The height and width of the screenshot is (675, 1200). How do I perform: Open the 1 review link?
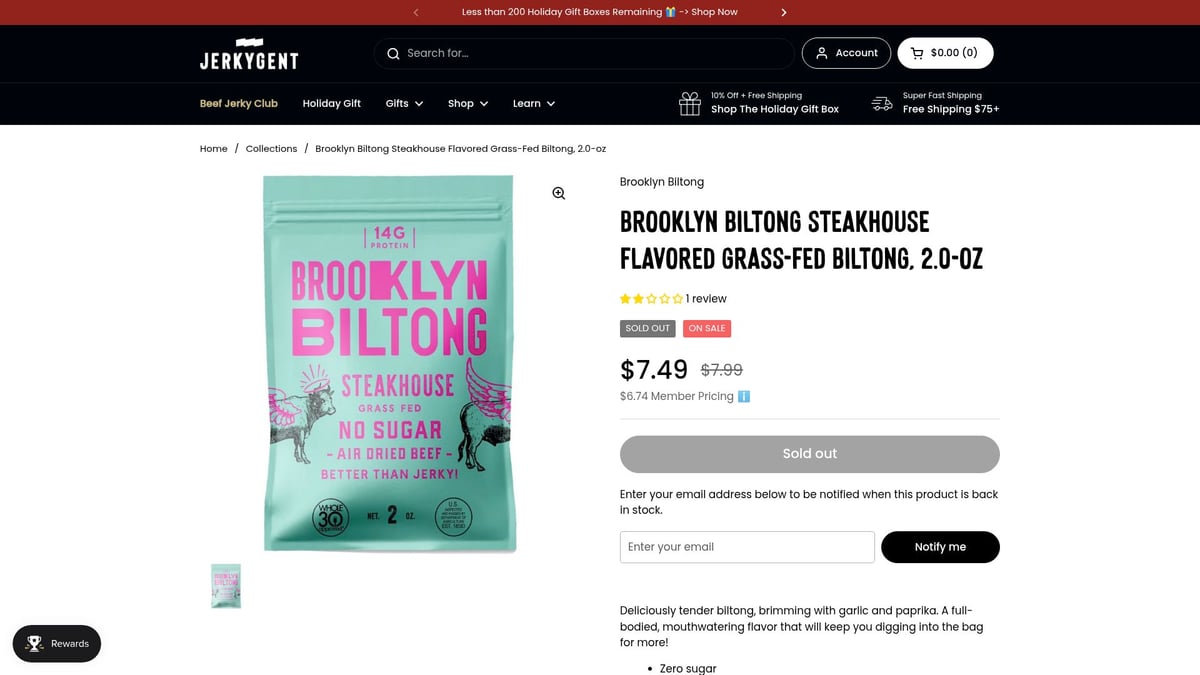705,298
